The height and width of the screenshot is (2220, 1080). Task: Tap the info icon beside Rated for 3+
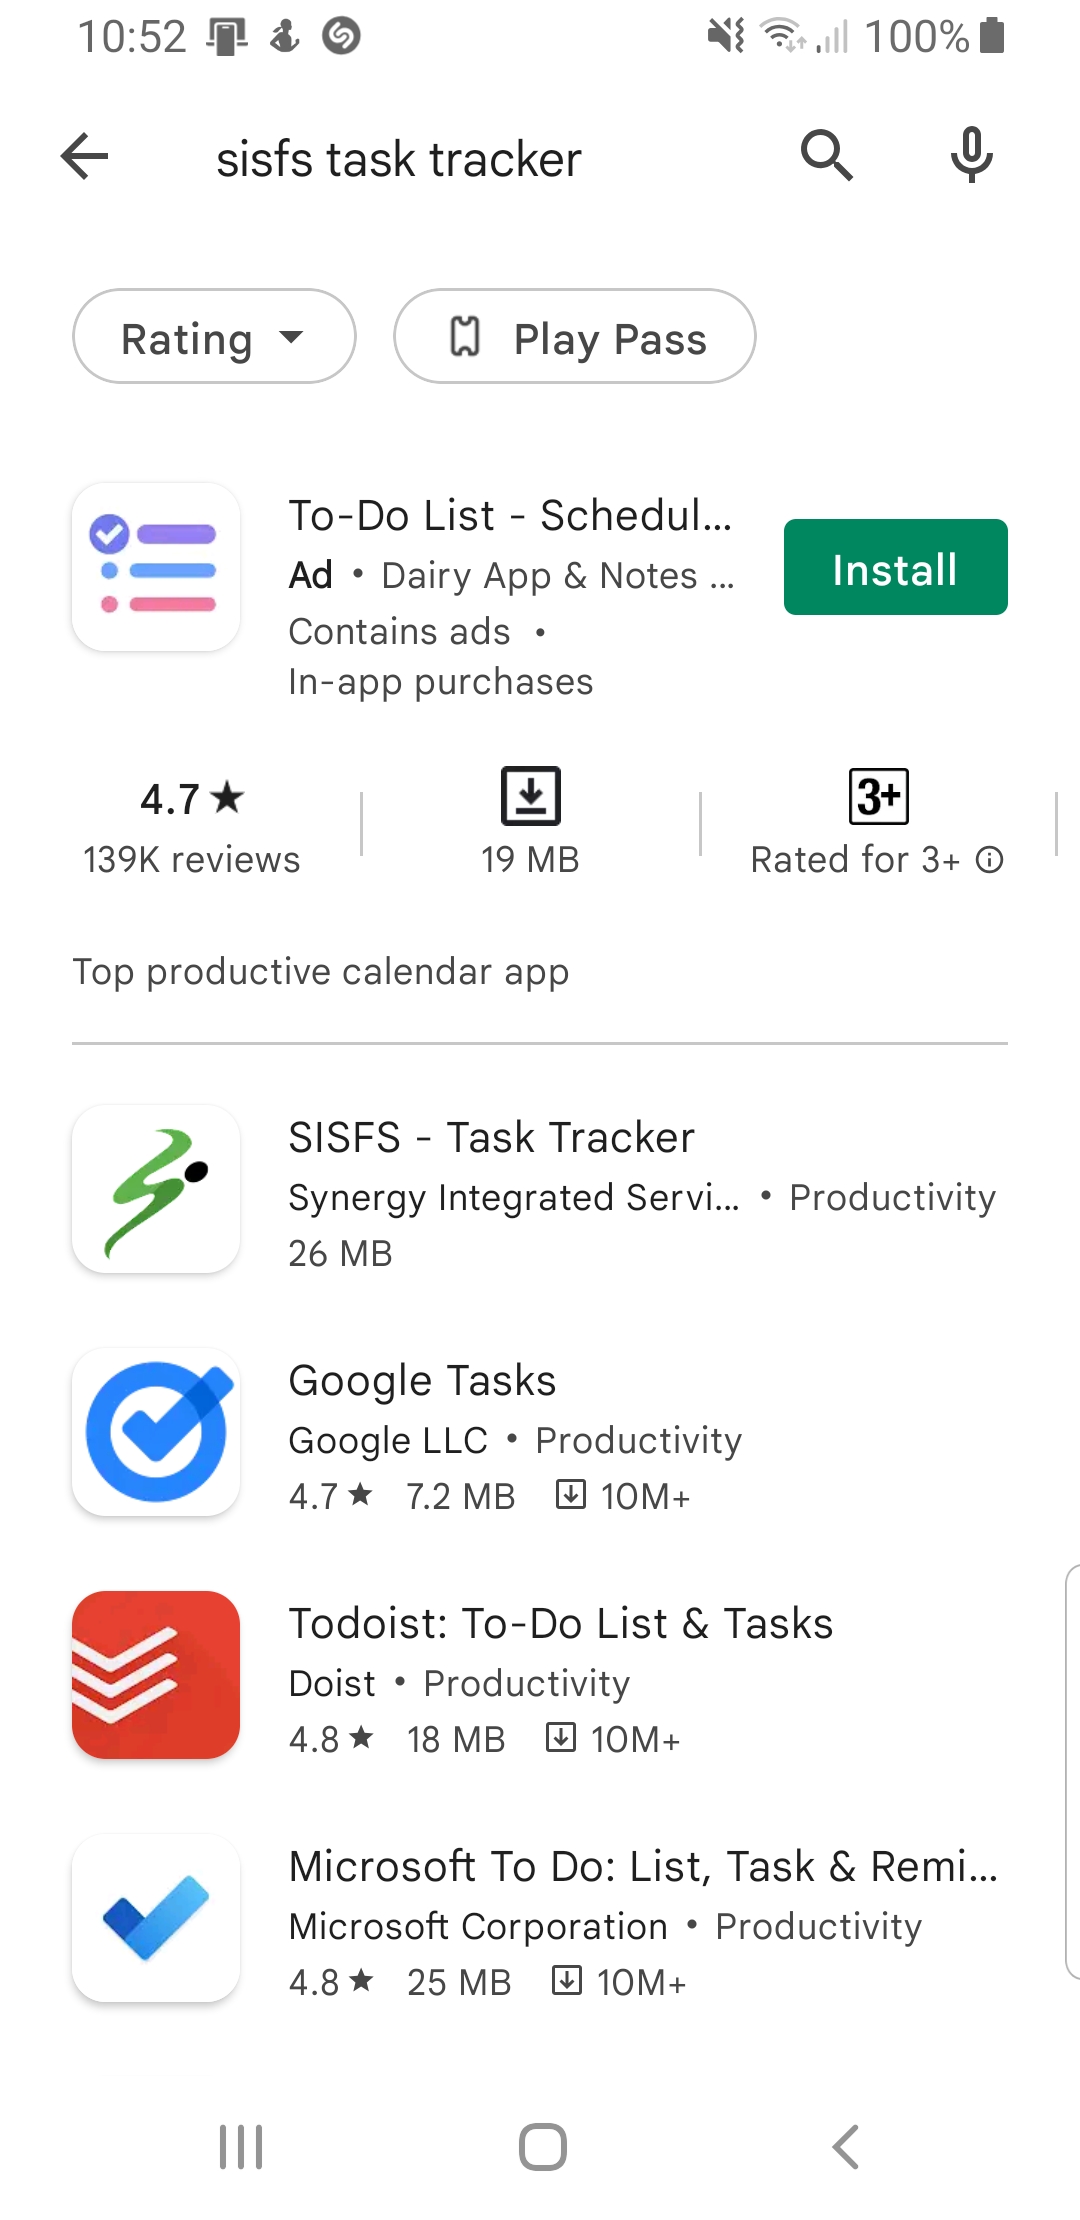tap(990, 860)
